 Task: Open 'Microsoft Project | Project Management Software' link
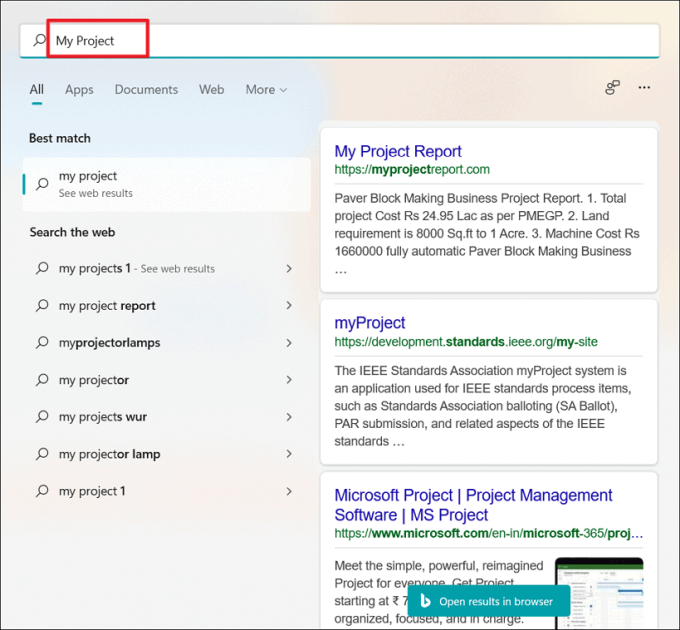(x=473, y=505)
